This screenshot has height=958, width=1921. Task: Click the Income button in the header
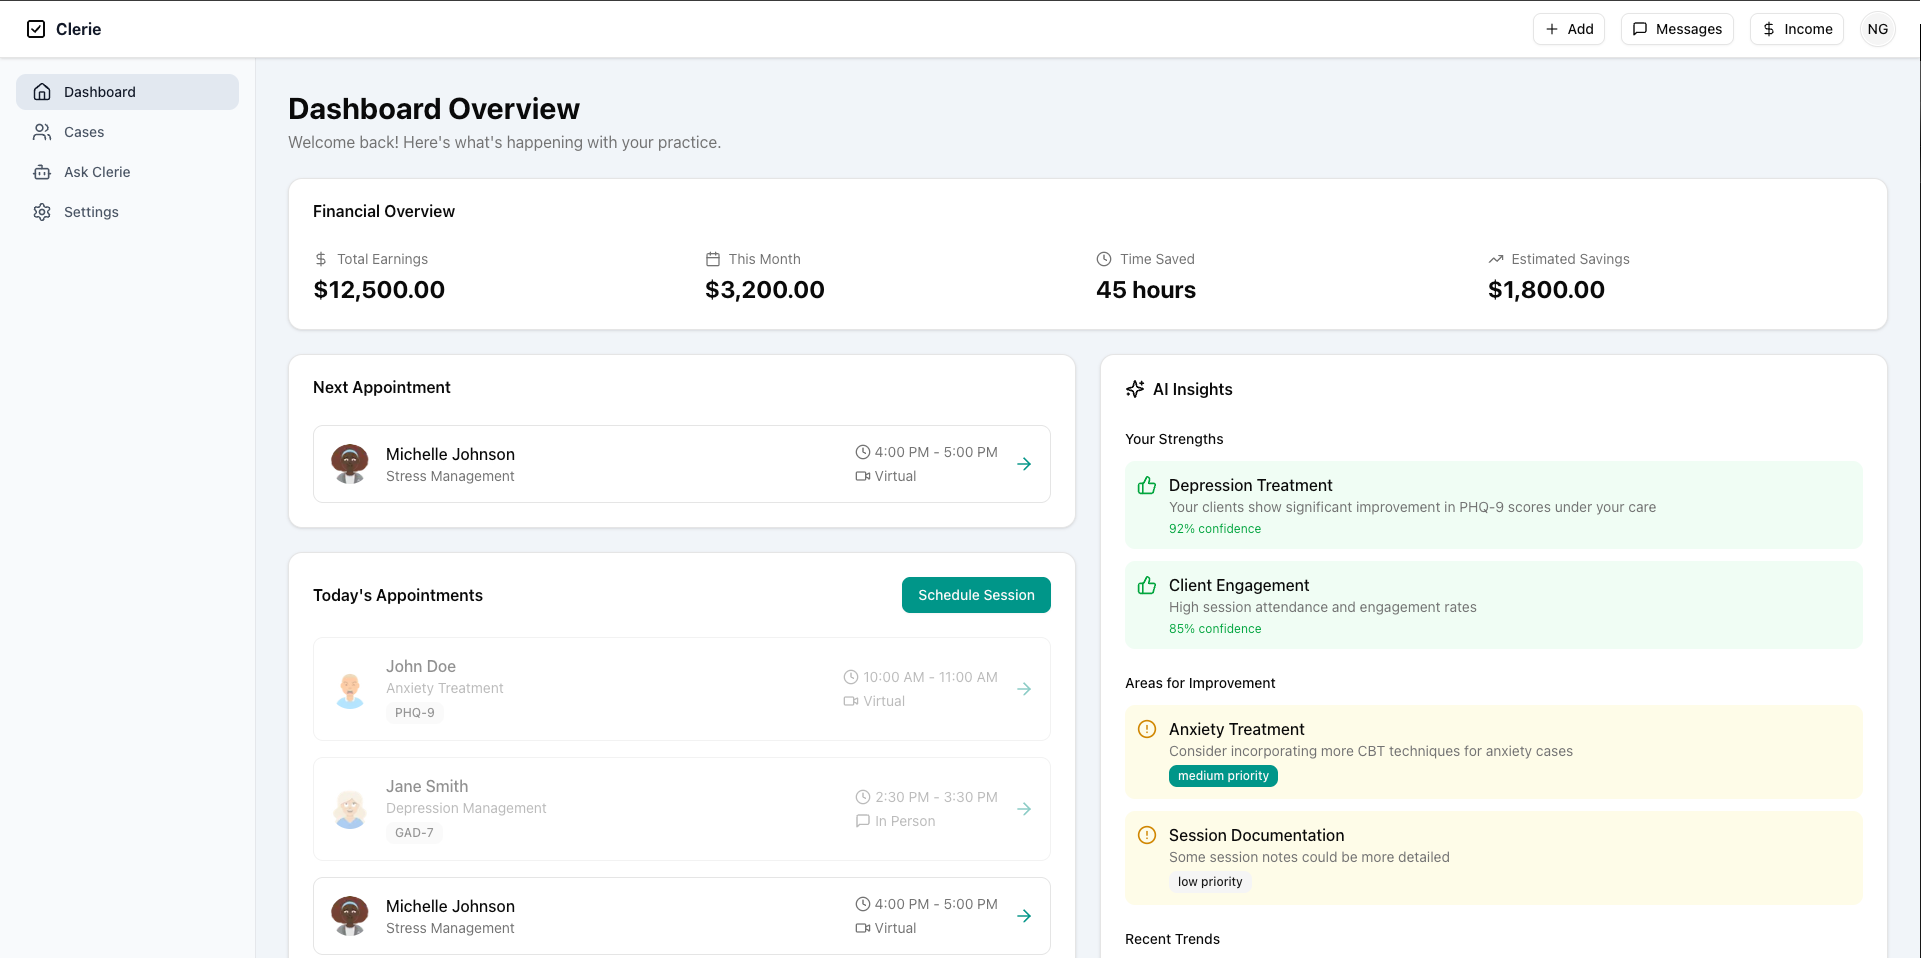pos(1796,28)
